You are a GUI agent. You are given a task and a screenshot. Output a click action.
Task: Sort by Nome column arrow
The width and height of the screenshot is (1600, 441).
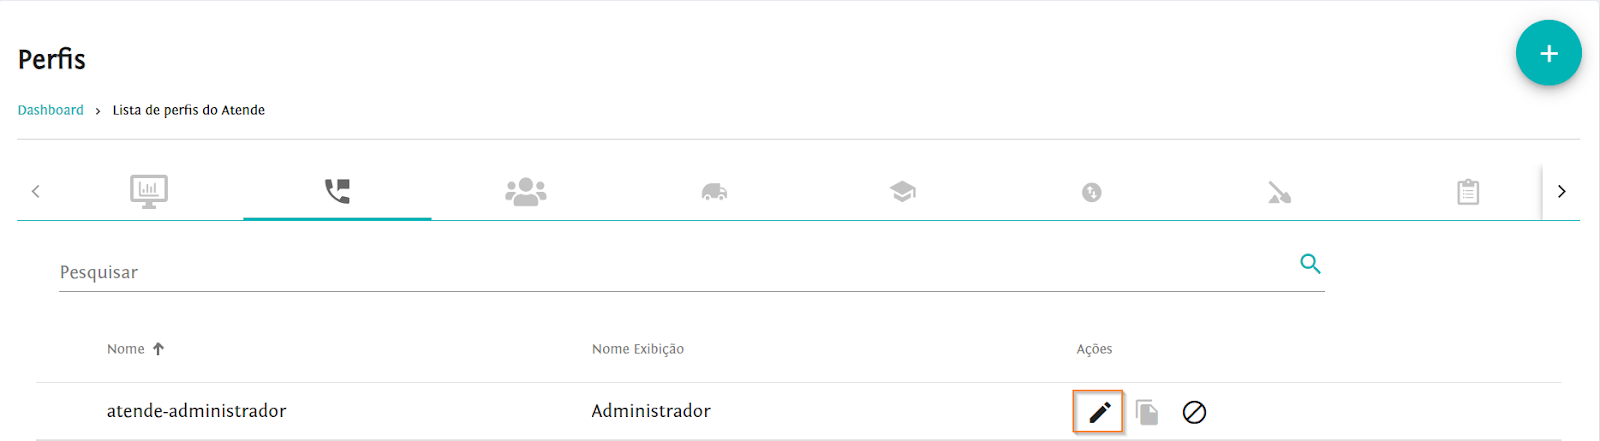pyautogui.click(x=158, y=349)
